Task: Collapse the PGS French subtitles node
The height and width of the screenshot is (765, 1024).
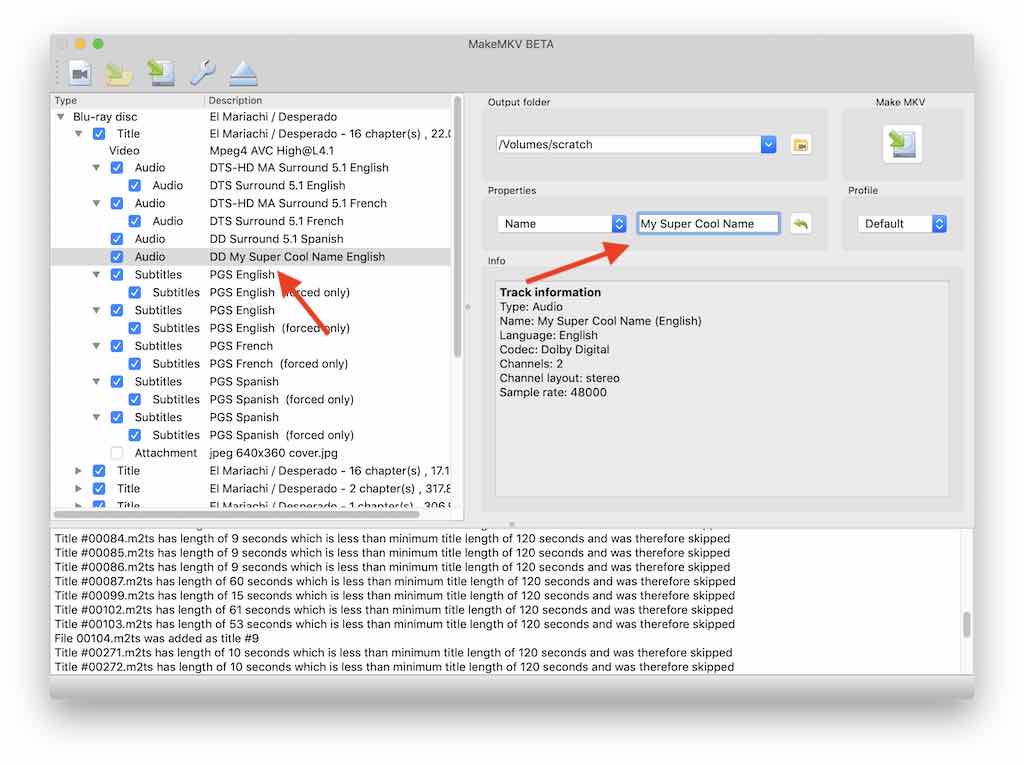Action: (96, 346)
